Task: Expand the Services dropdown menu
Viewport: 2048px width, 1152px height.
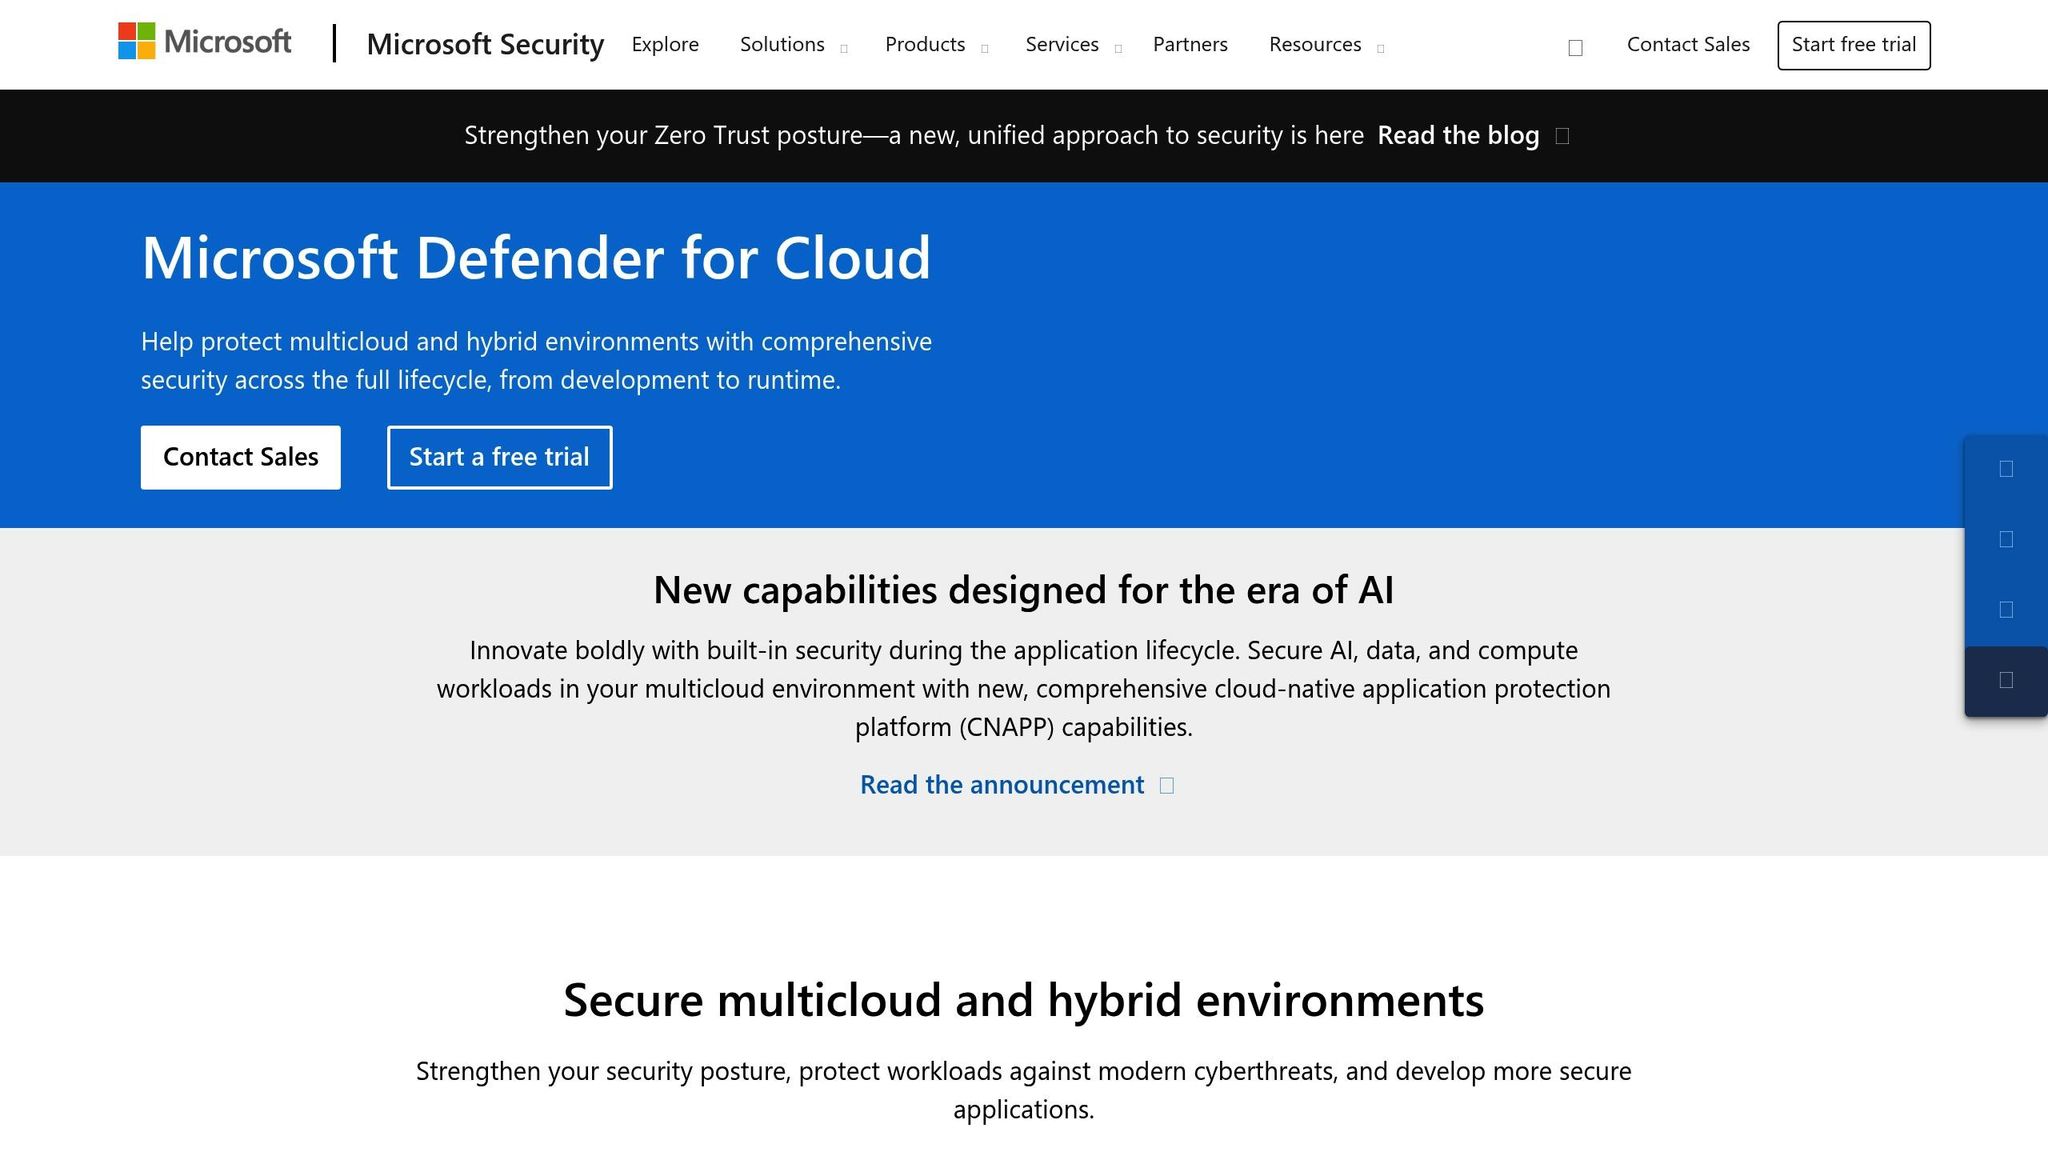Action: pos(1073,45)
